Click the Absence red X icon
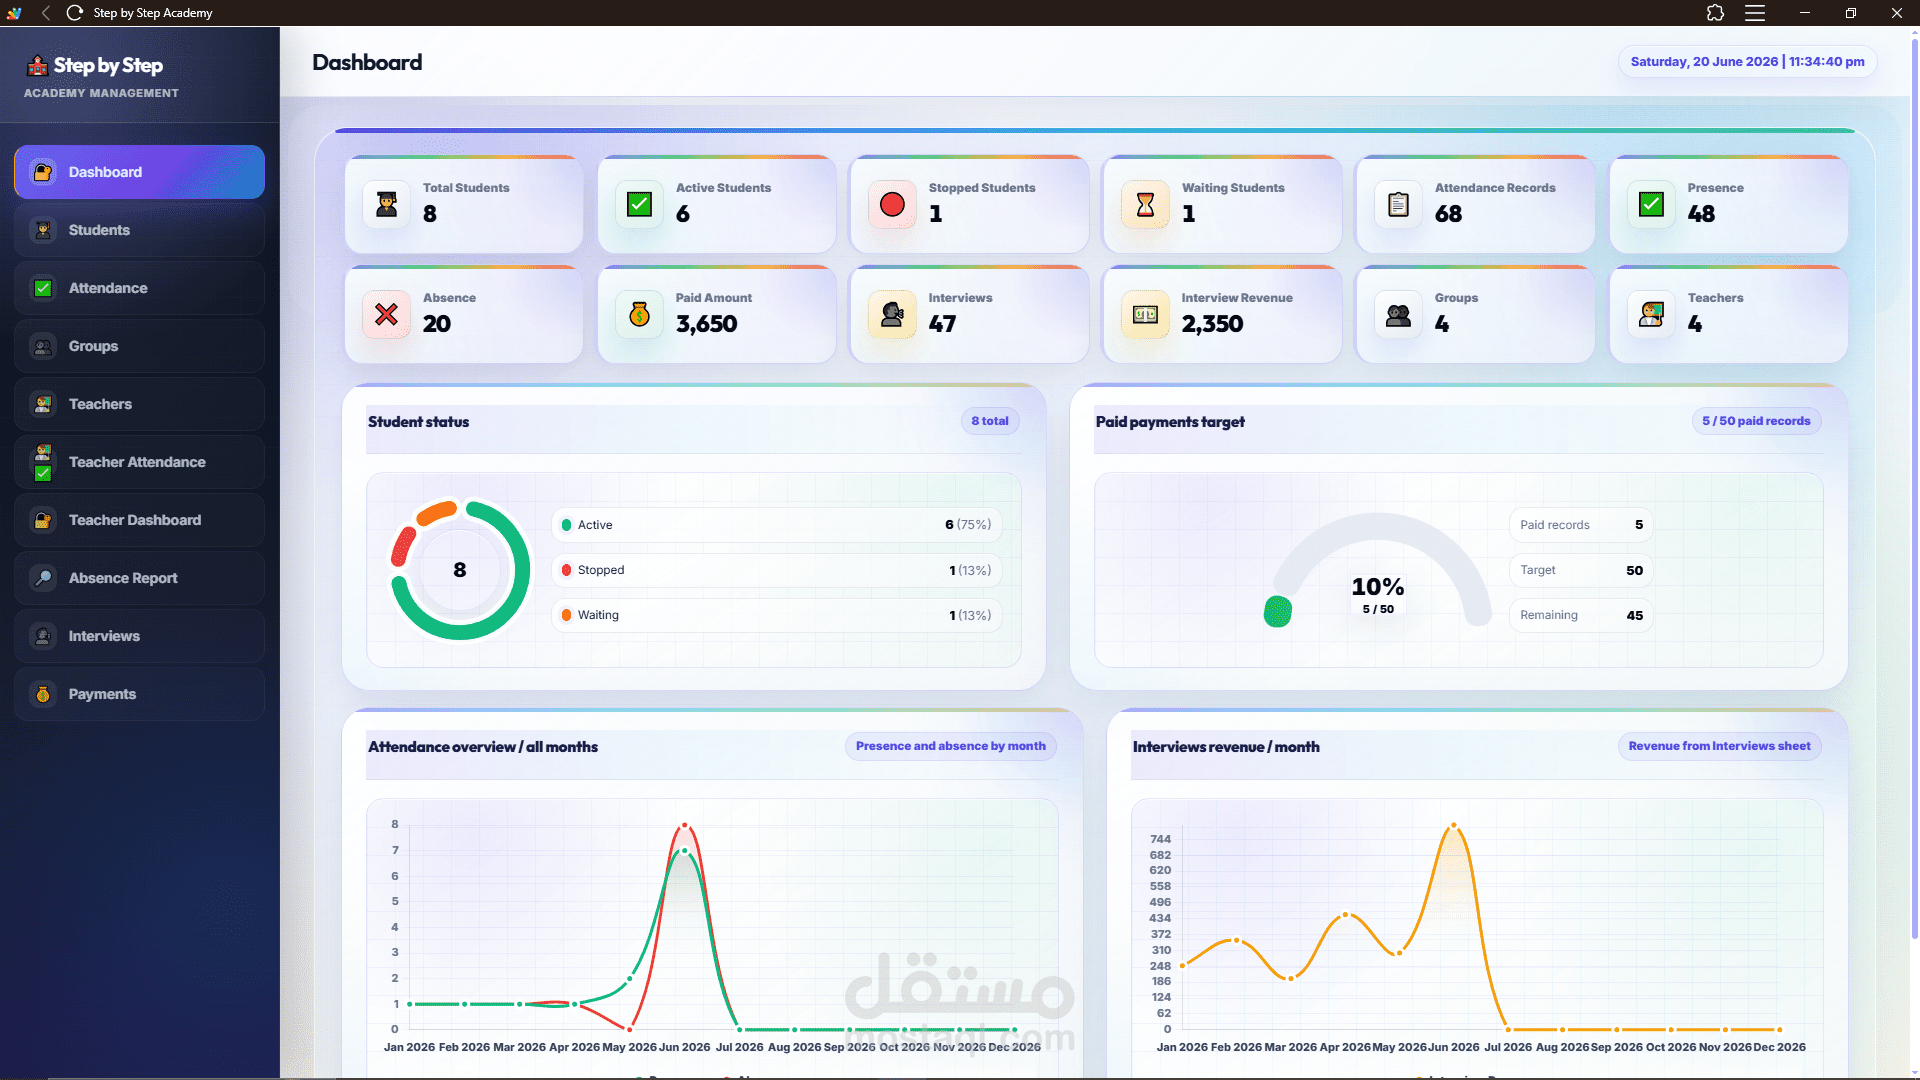Screen dimensions: 1920x1080 tap(387, 314)
